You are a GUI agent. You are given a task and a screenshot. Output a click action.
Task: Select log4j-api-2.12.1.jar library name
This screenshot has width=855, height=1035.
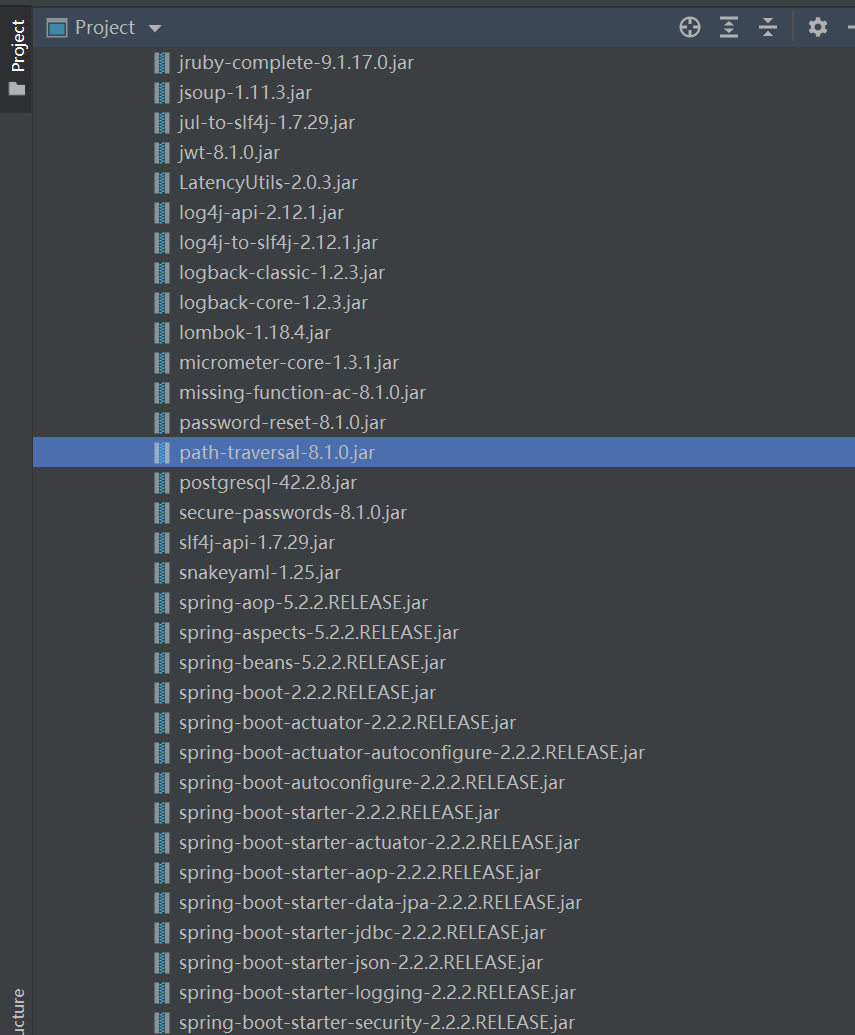click(261, 213)
